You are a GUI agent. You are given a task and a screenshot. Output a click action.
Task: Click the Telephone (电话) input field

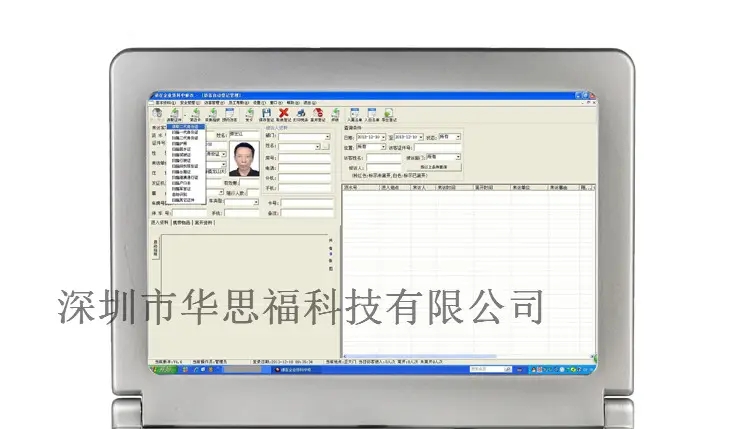click(x=304, y=168)
